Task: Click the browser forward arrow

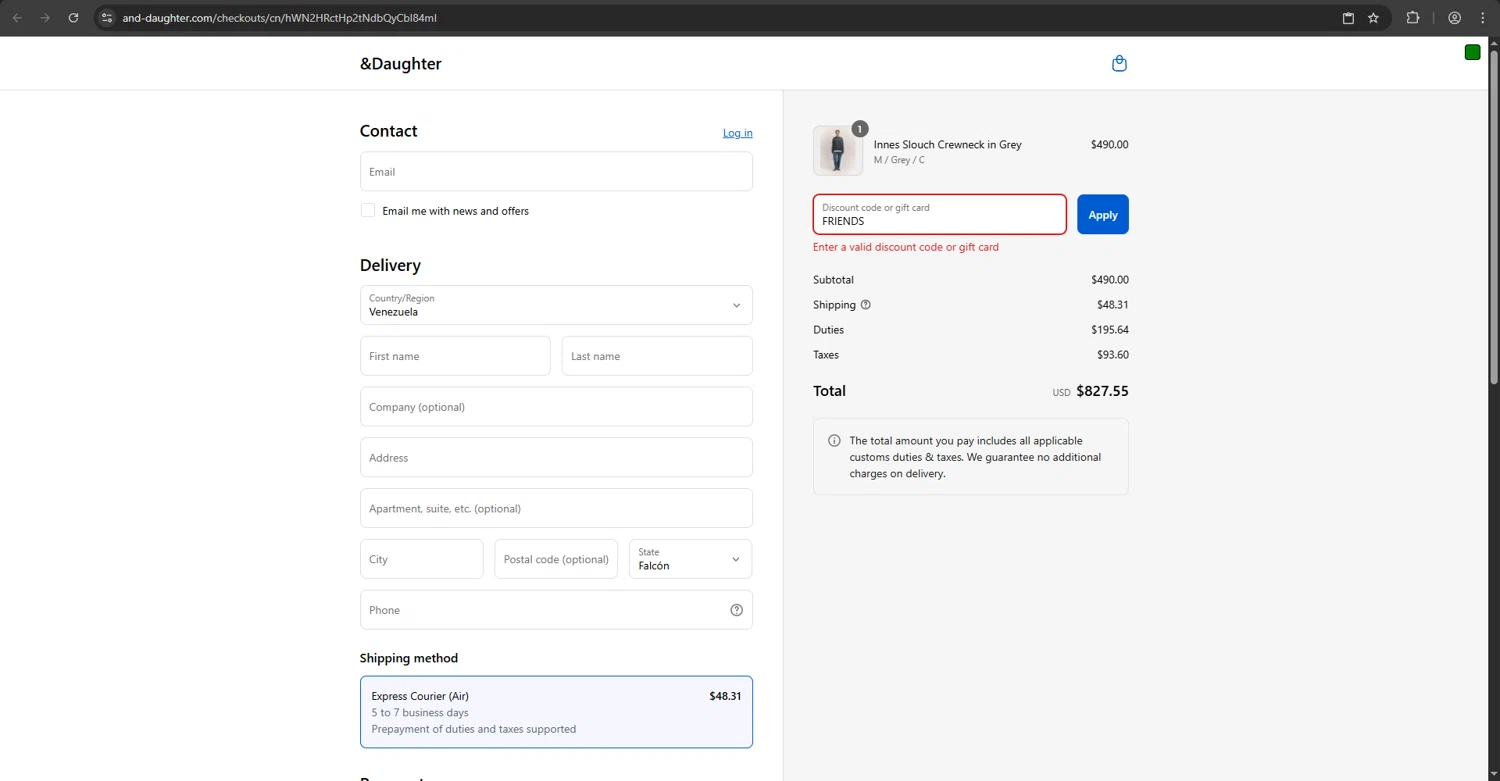Action: click(45, 18)
